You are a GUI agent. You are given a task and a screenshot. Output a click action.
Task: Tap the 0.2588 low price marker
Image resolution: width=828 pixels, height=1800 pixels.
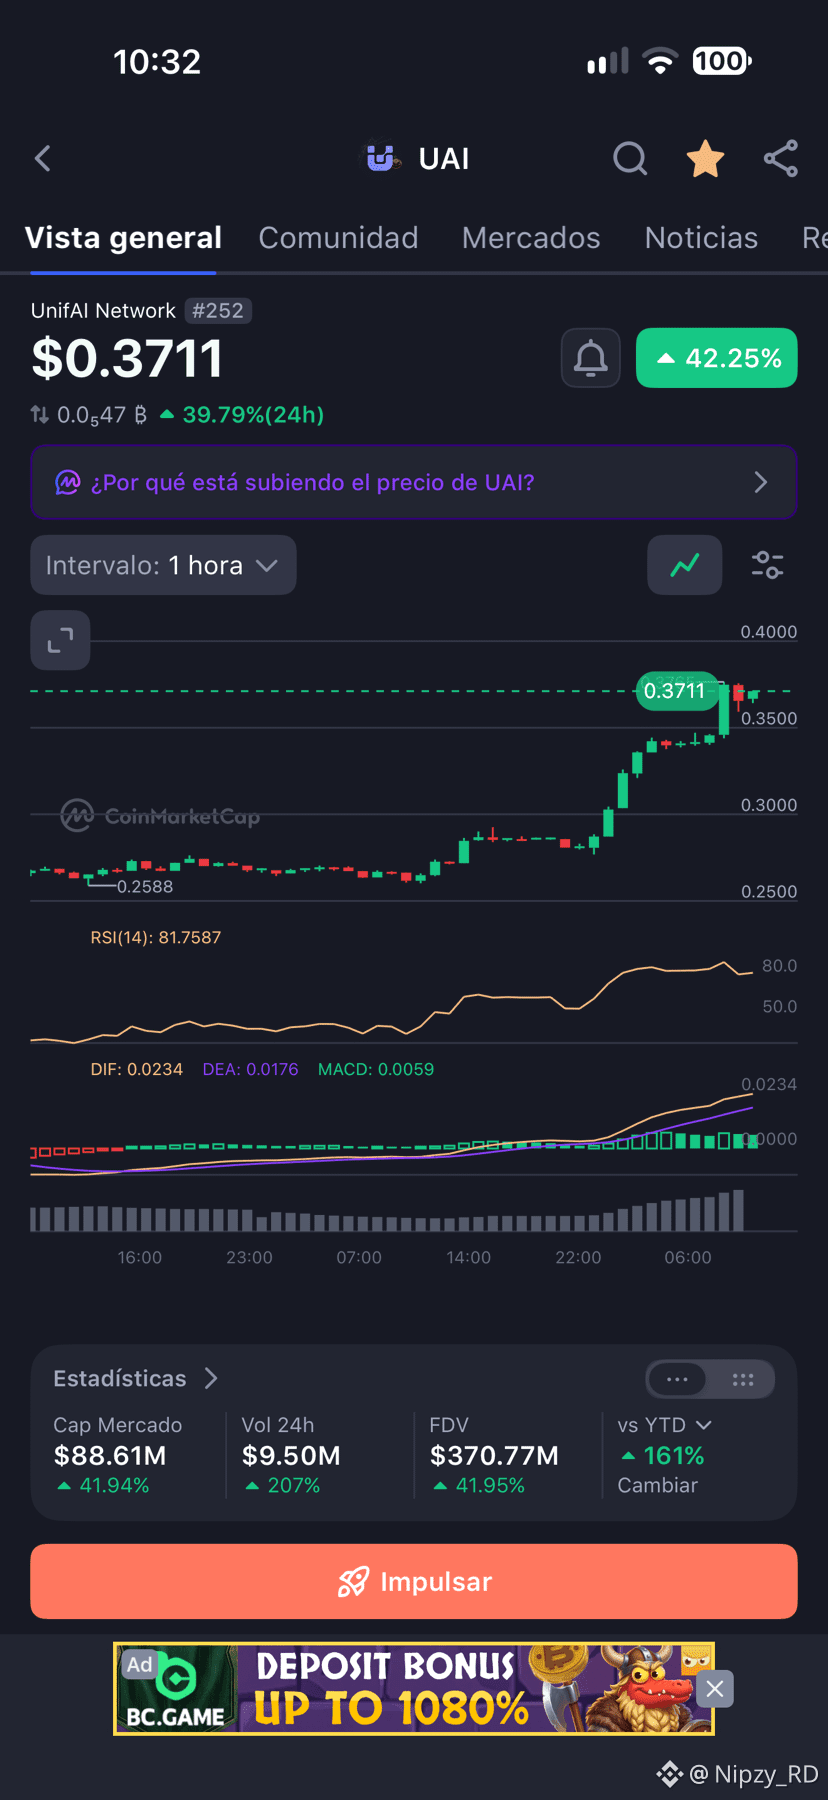pos(145,887)
